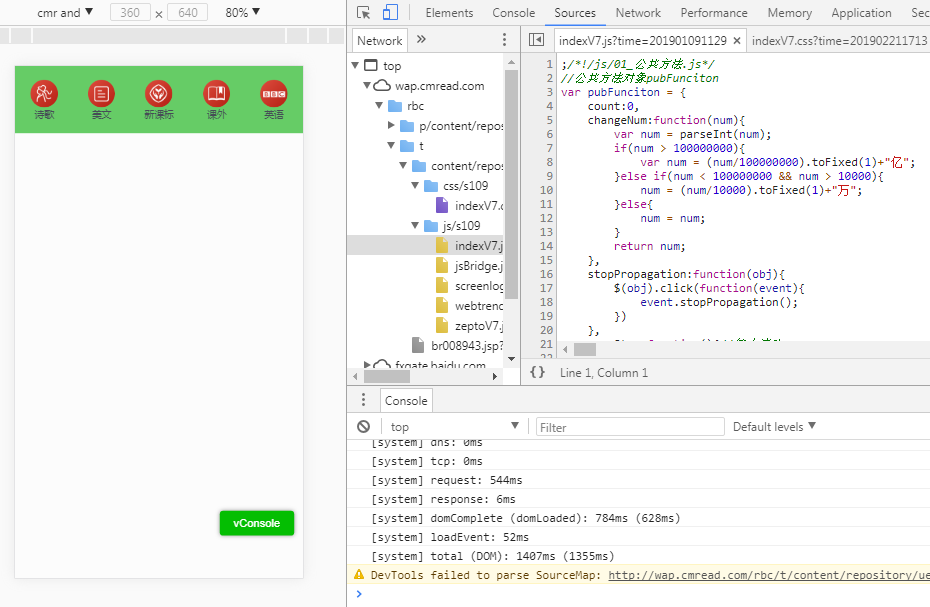Toggle the navigator sidebar icon
Viewport: 930px width, 607px height.
(x=537, y=40)
